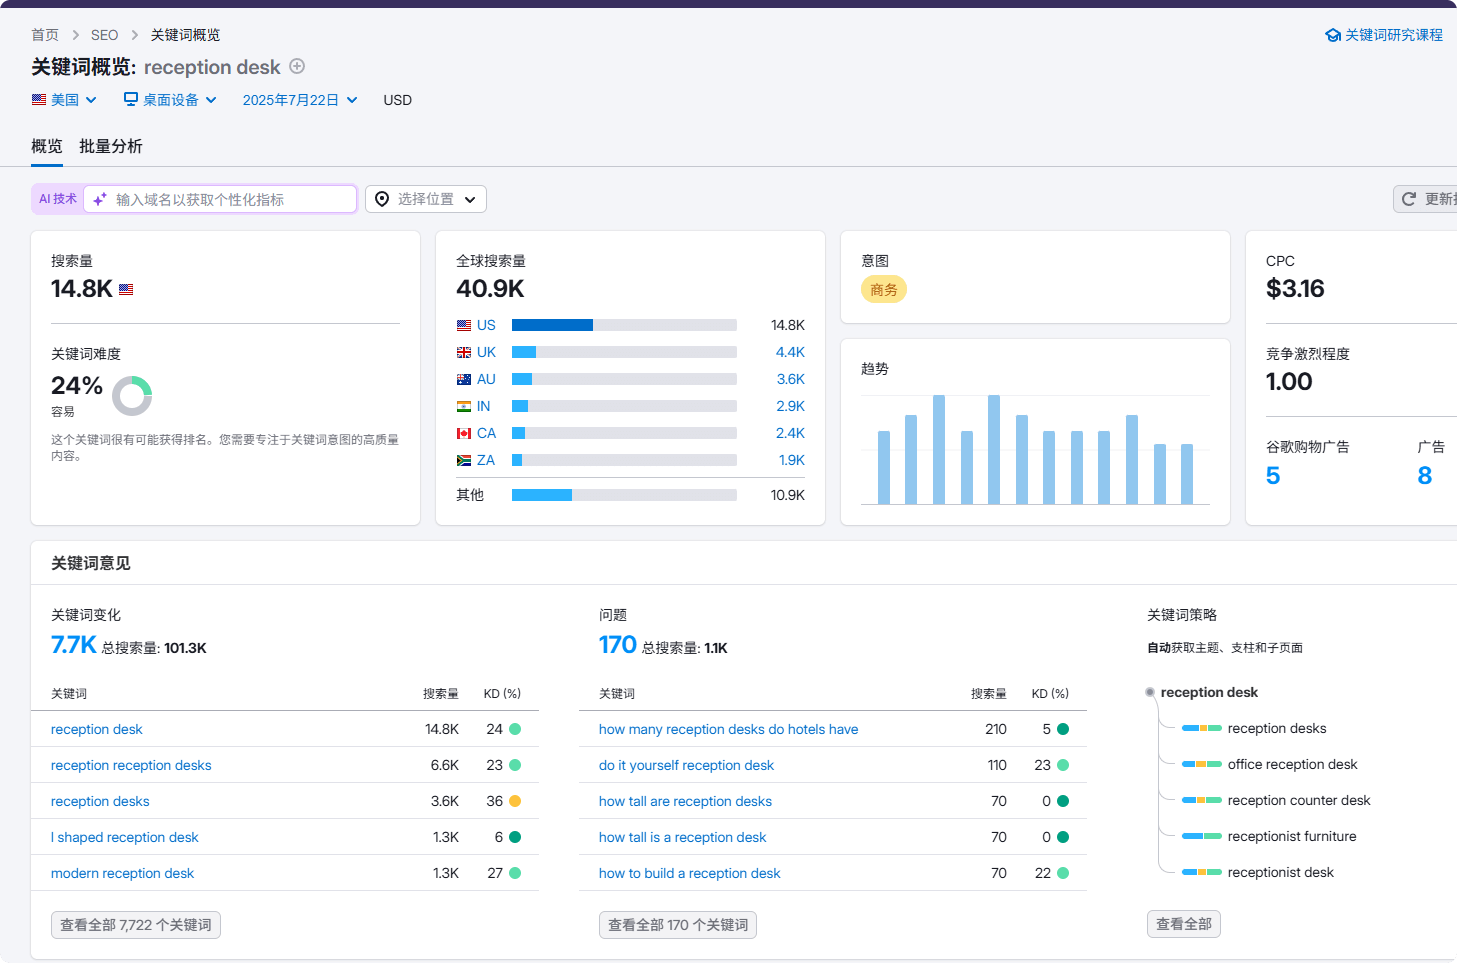The image size is (1457, 963).
Task: Click the plus icon beside reception desk title
Action: click(x=297, y=66)
